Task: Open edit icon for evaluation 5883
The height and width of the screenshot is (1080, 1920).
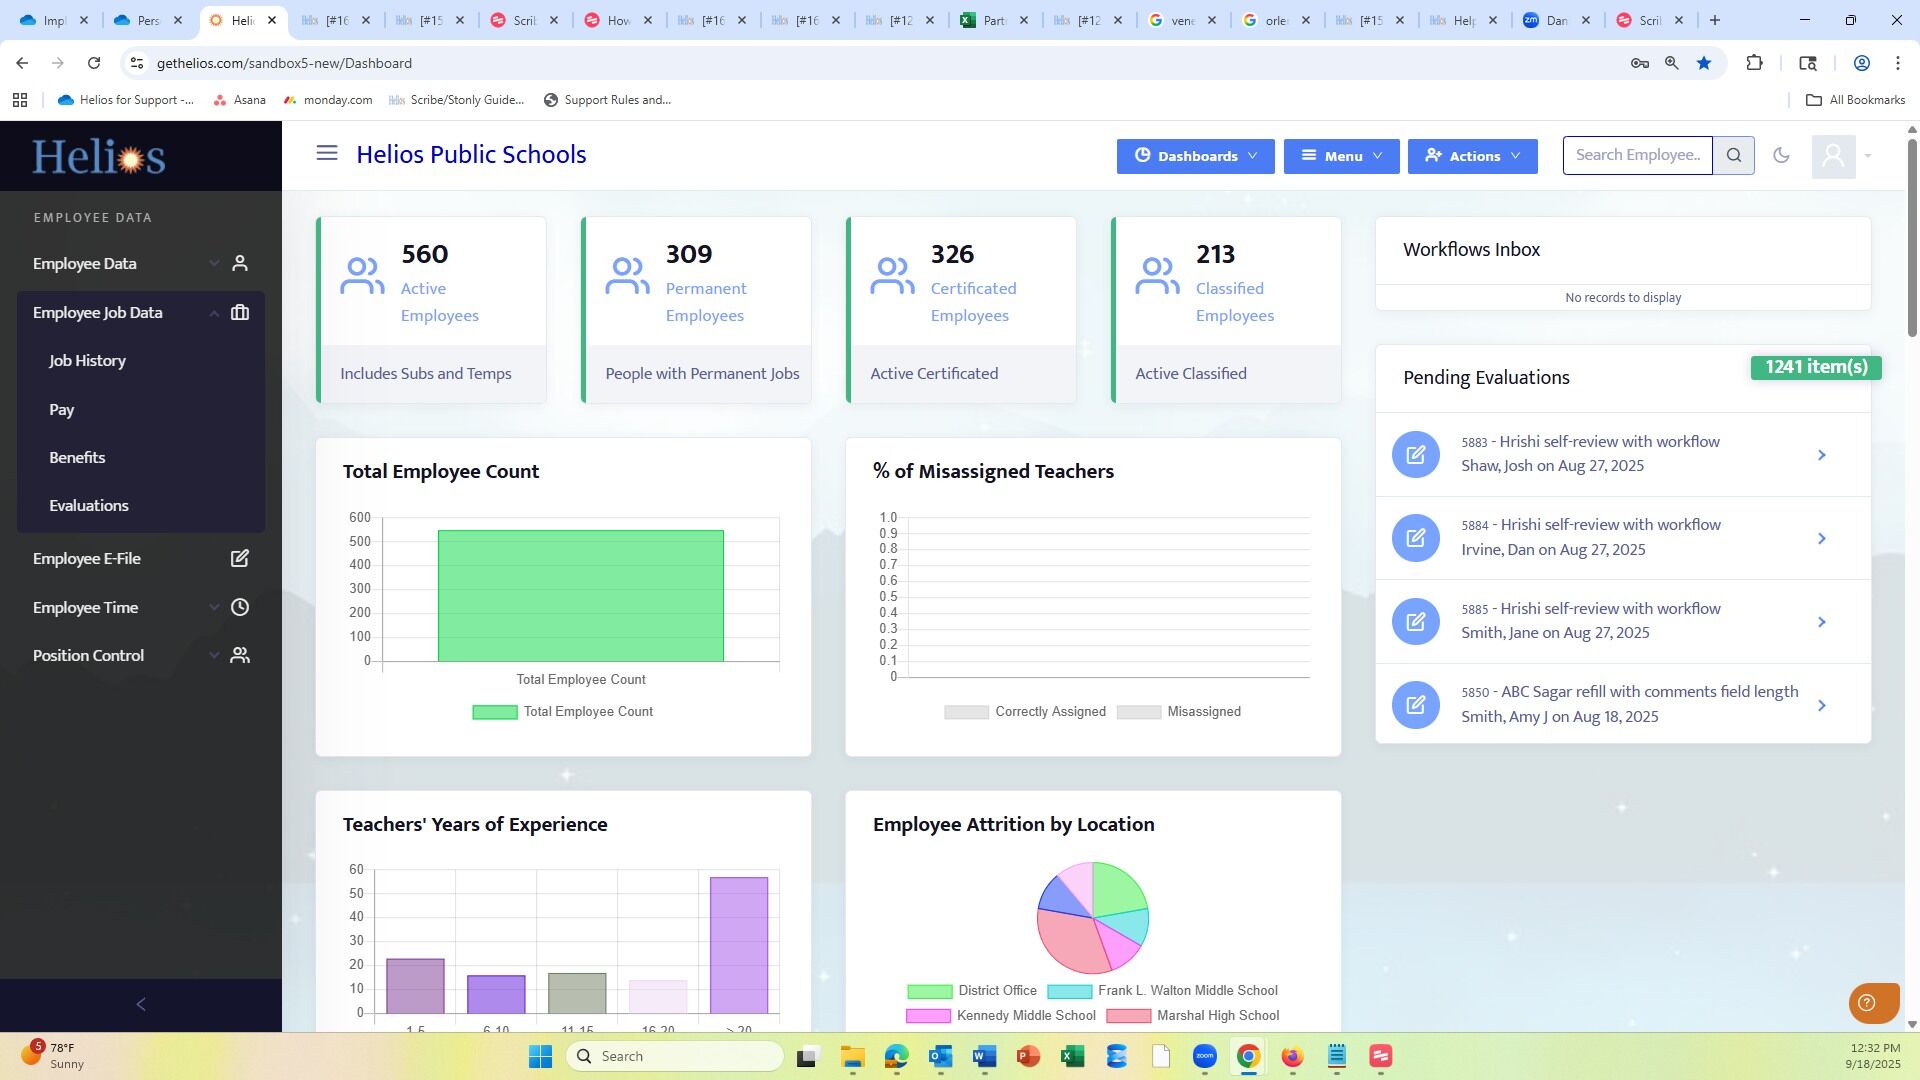Action: [1415, 455]
